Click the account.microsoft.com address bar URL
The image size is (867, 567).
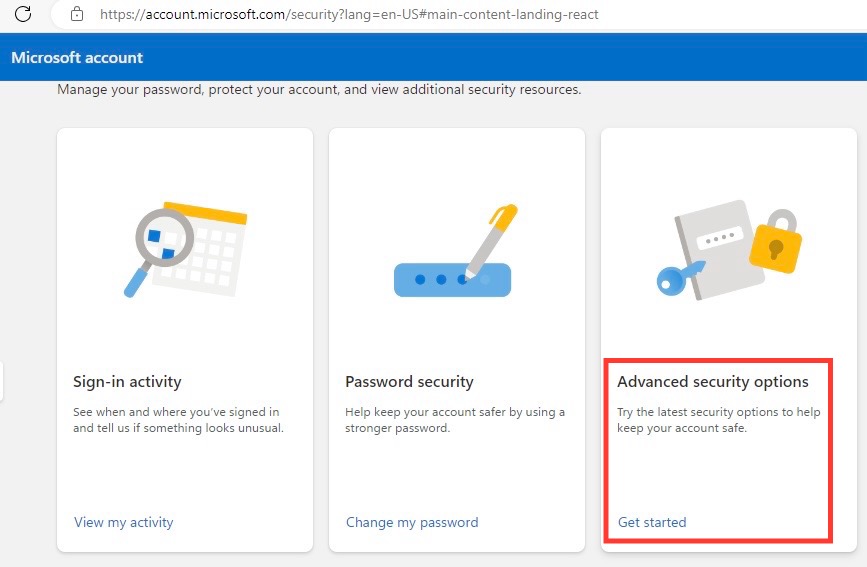click(x=349, y=14)
